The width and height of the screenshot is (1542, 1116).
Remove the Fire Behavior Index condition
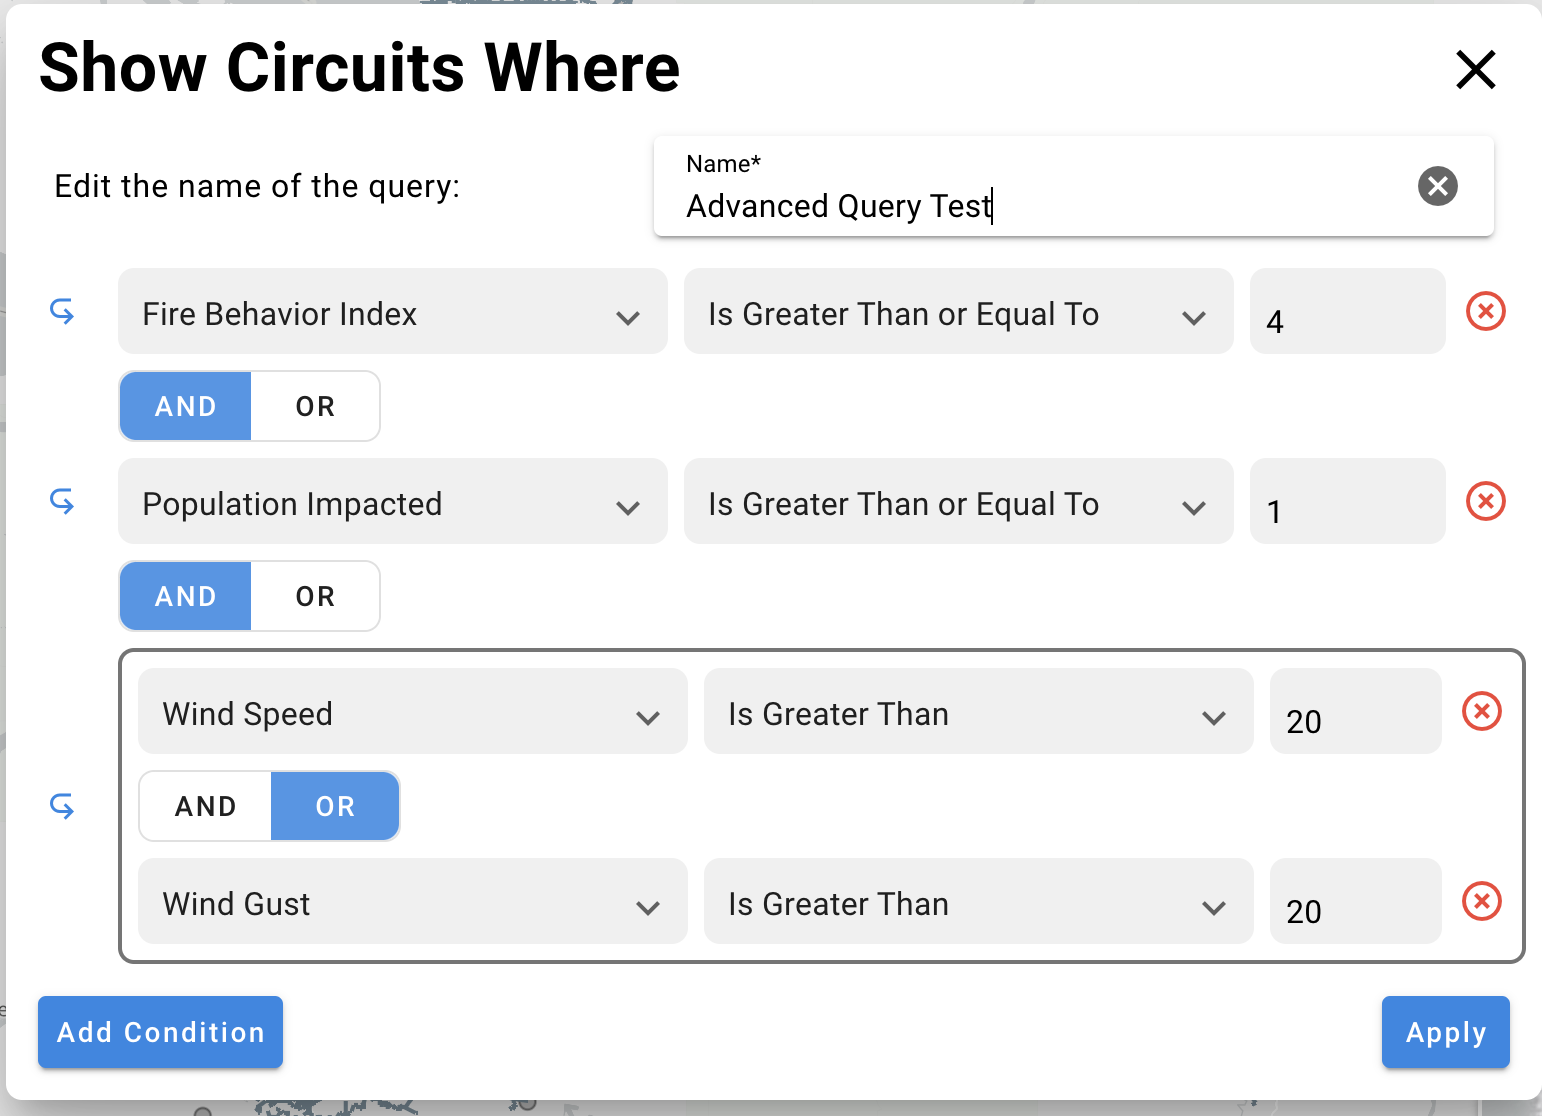(1485, 311)
